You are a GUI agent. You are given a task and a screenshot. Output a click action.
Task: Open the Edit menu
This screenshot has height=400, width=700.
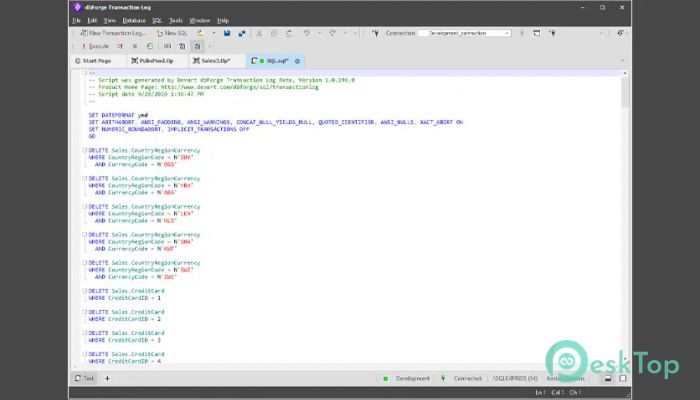pos(92,21)
